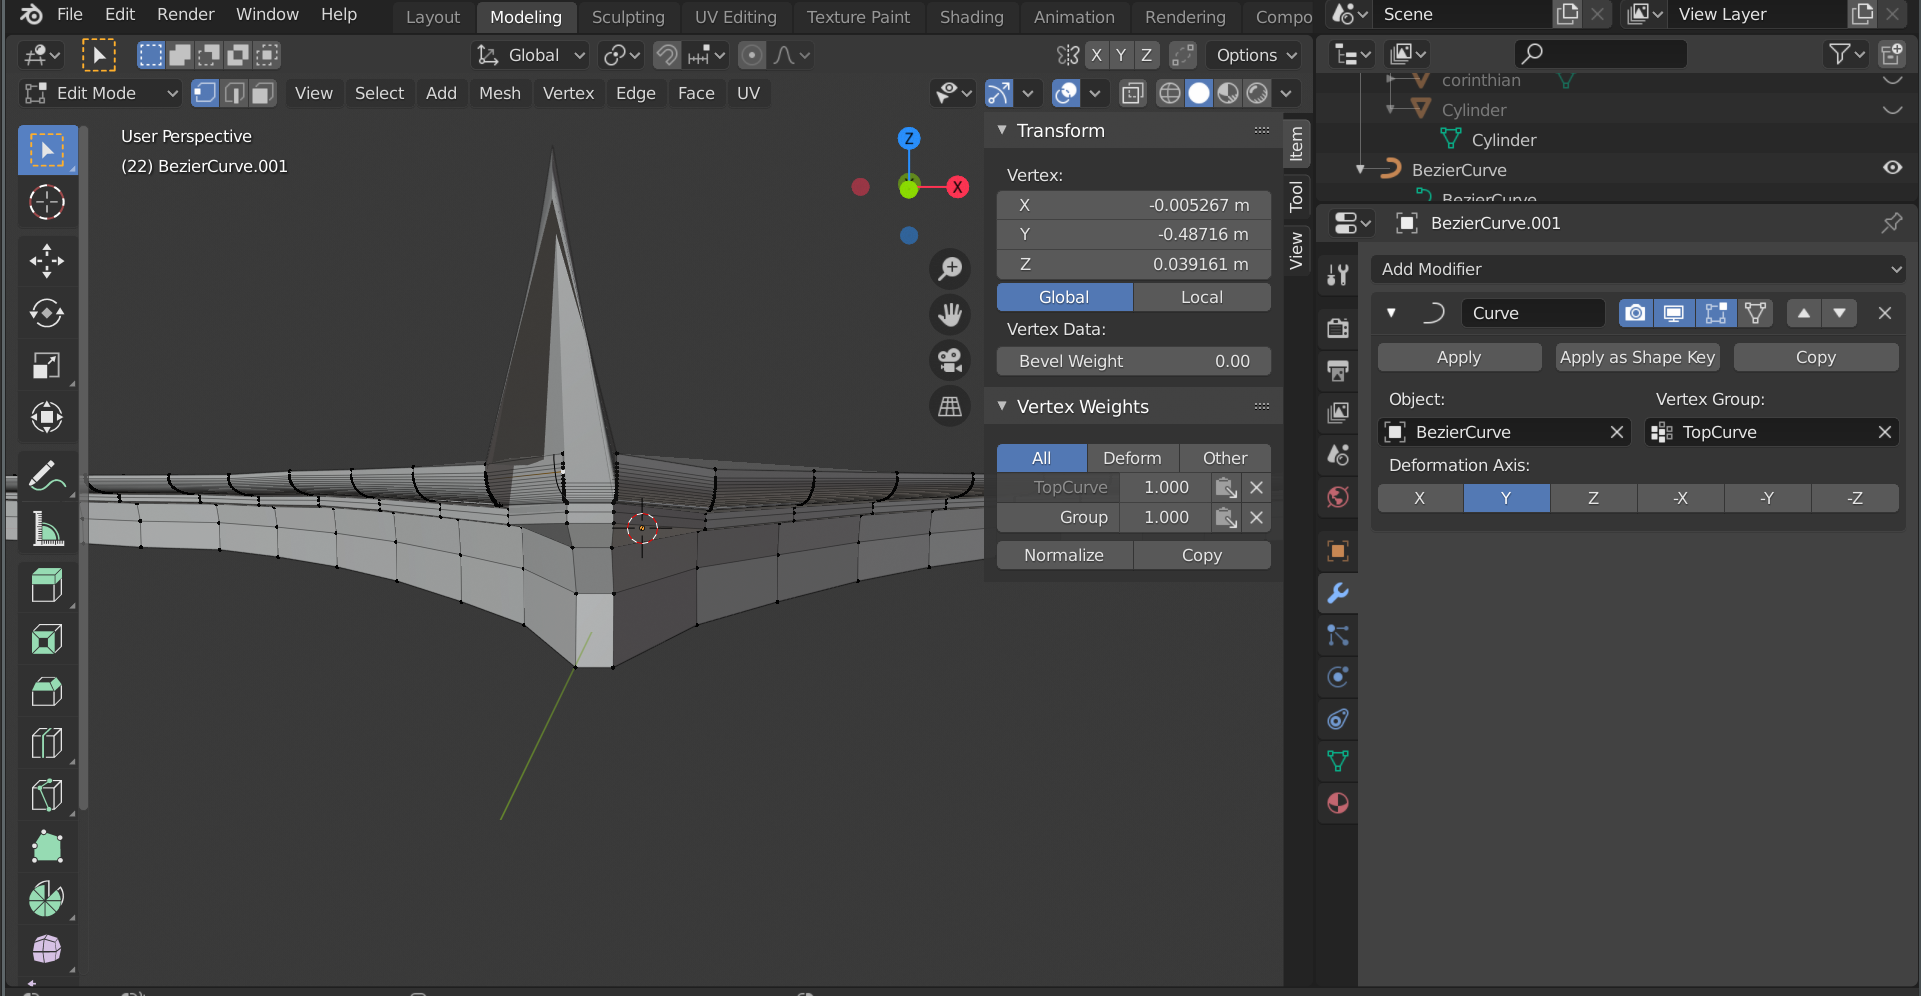Click the Apply modifier button
The image size is (1921, 996).
tap(1459, 357)
